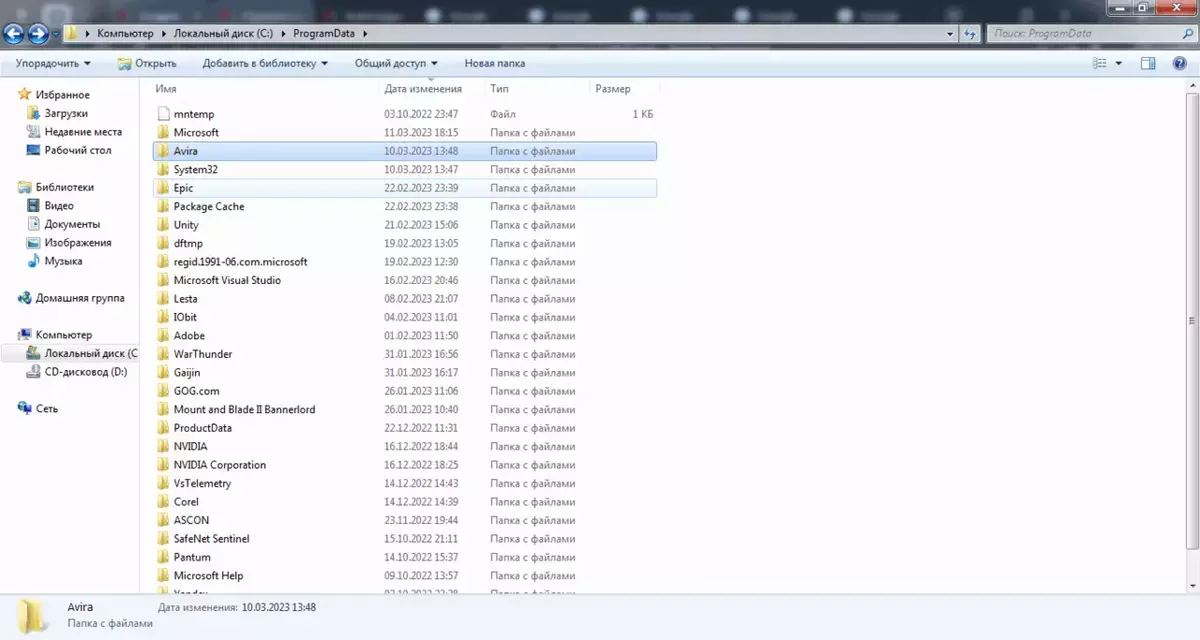Screen dimensions: 1200x640
Task: Click the Сеть network icon
Action: point(24,408)
